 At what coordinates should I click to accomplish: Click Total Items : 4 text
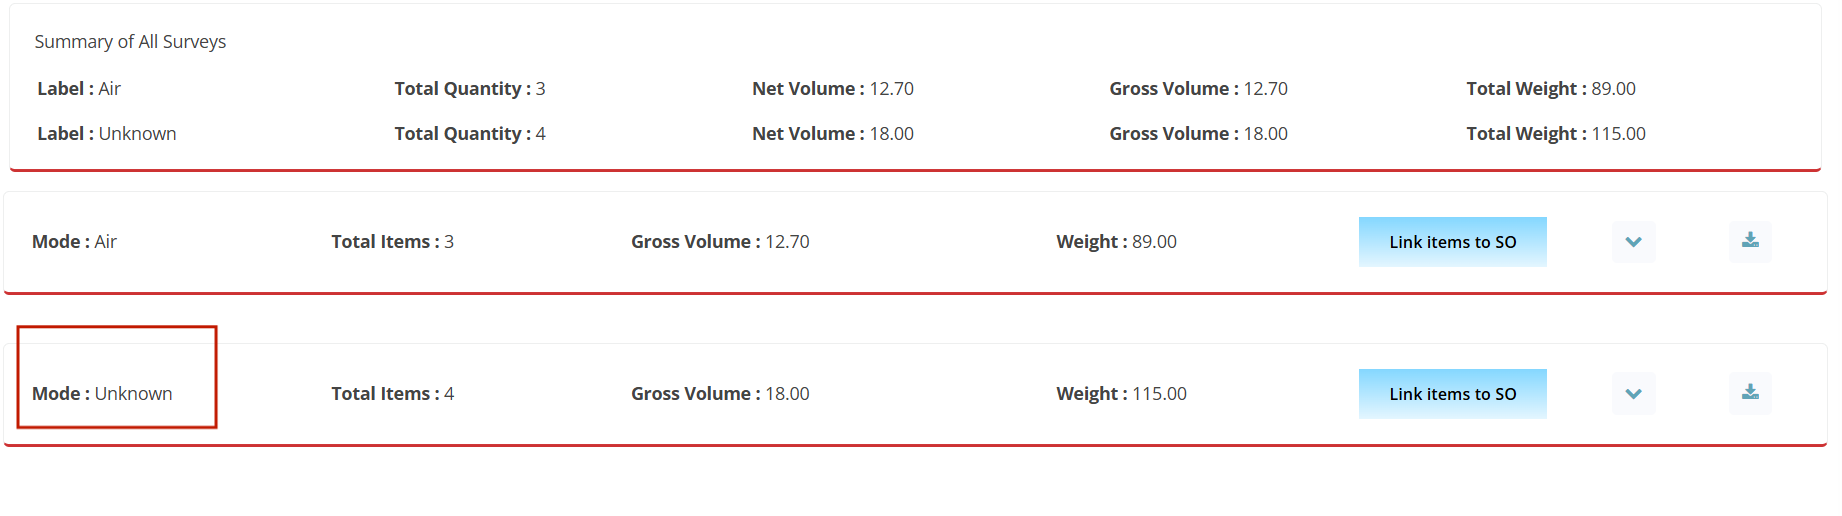[x=393, y=394]
